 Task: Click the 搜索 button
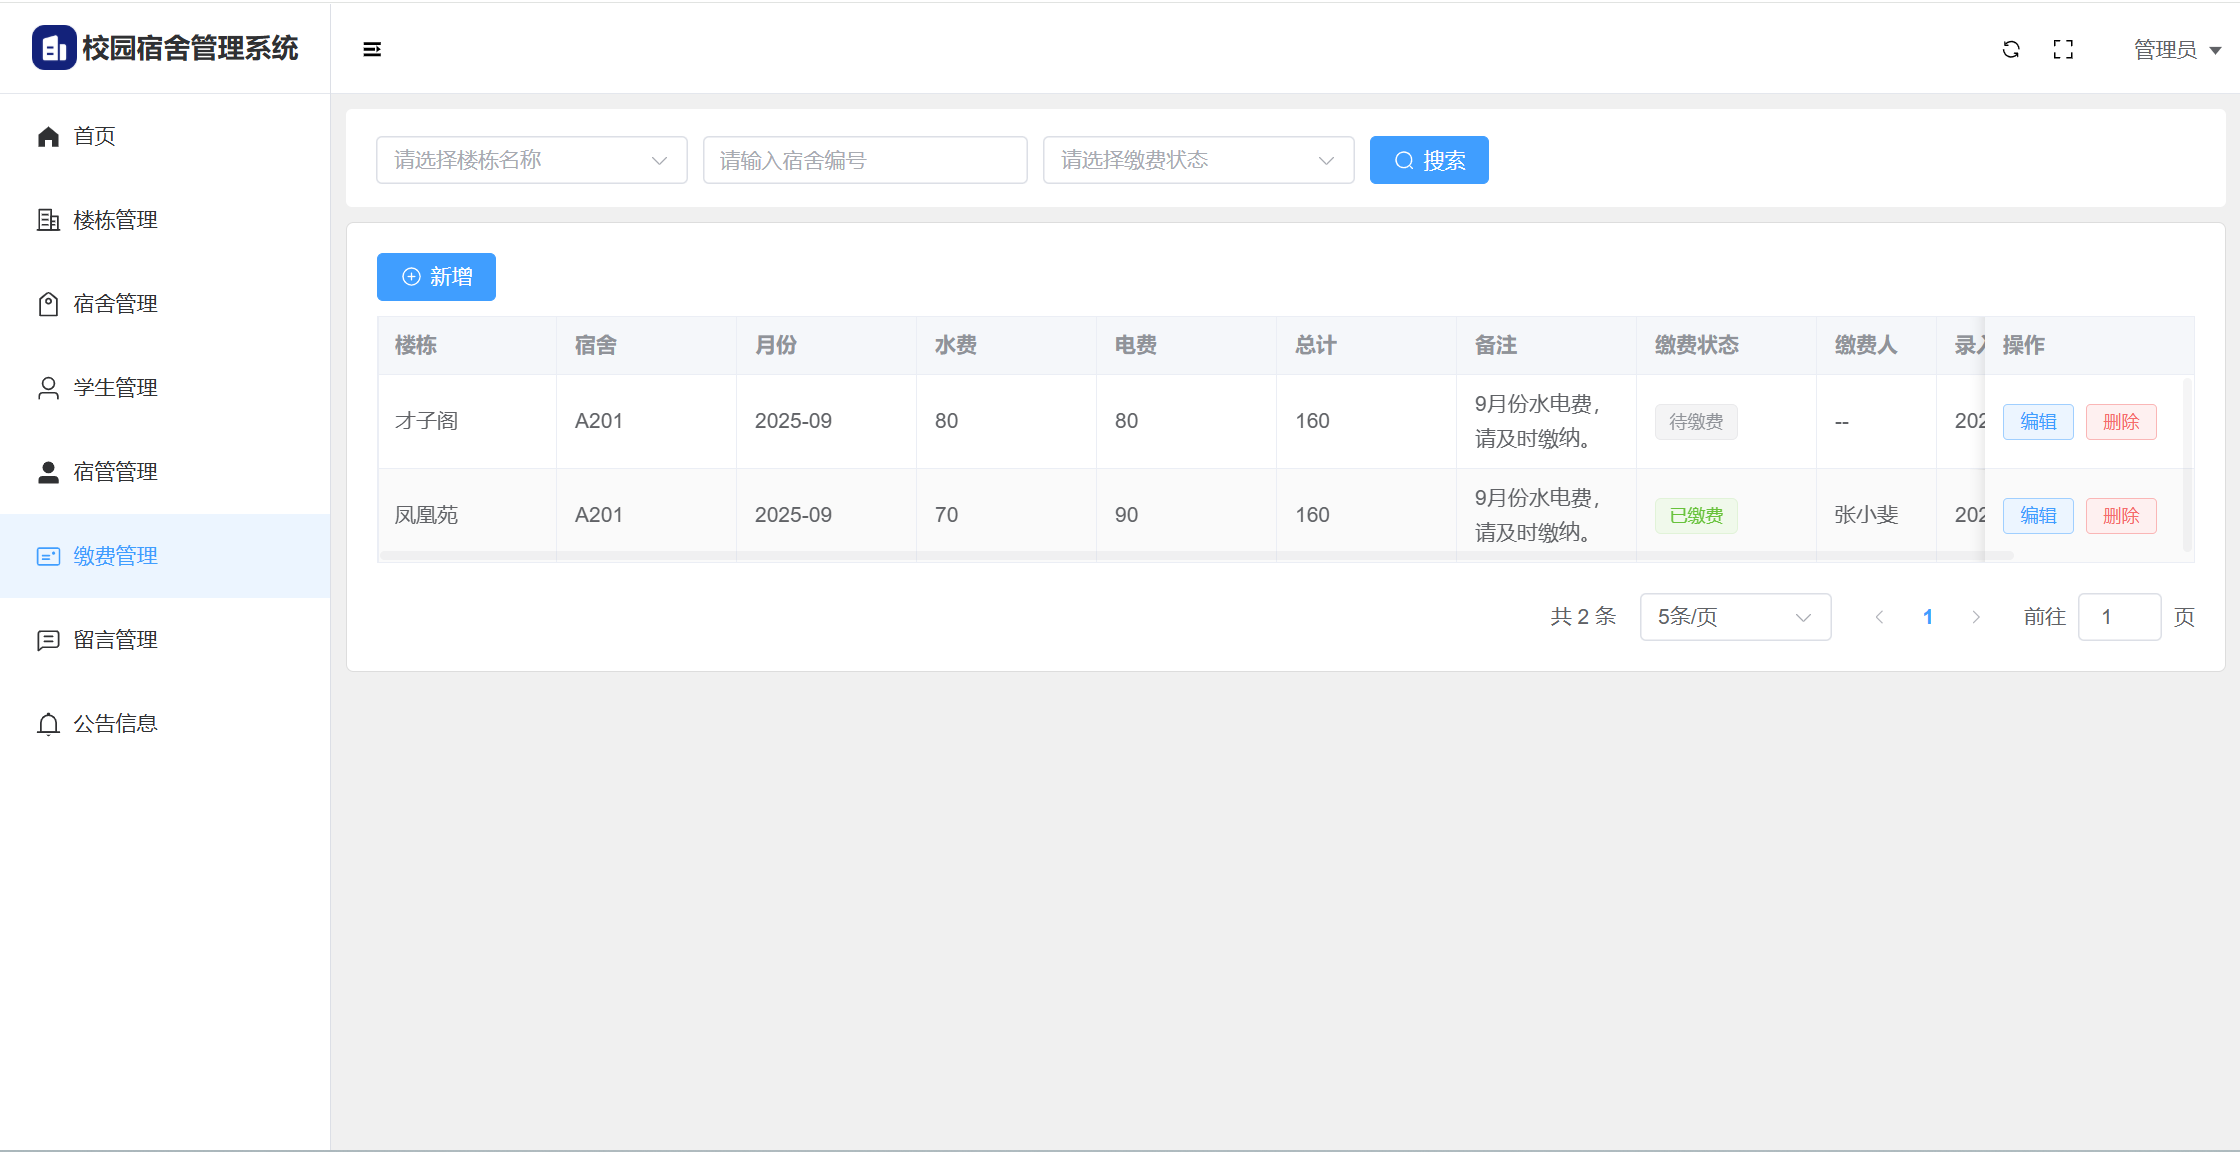click(x=1428, y=160)
